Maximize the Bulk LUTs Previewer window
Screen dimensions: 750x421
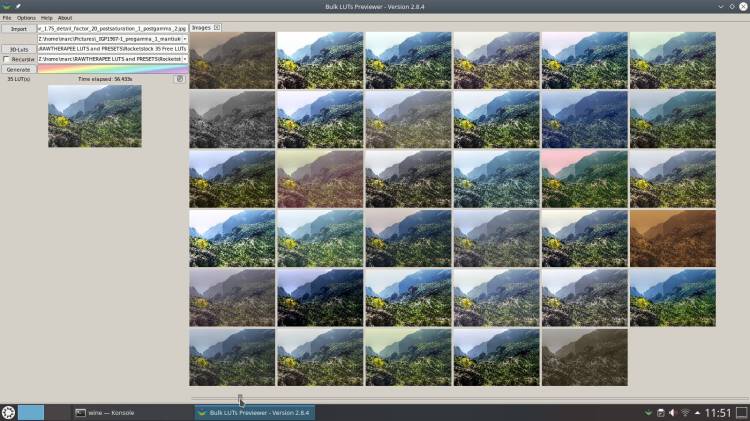(732, 6)
